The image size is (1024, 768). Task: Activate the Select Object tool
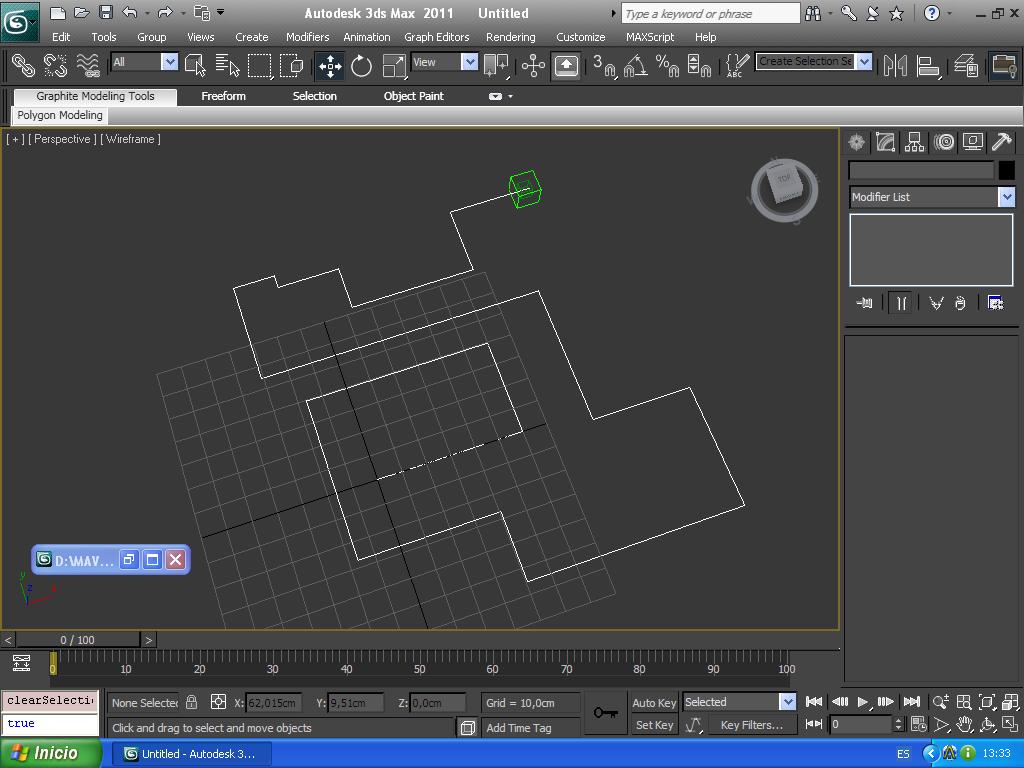[195, 65]
